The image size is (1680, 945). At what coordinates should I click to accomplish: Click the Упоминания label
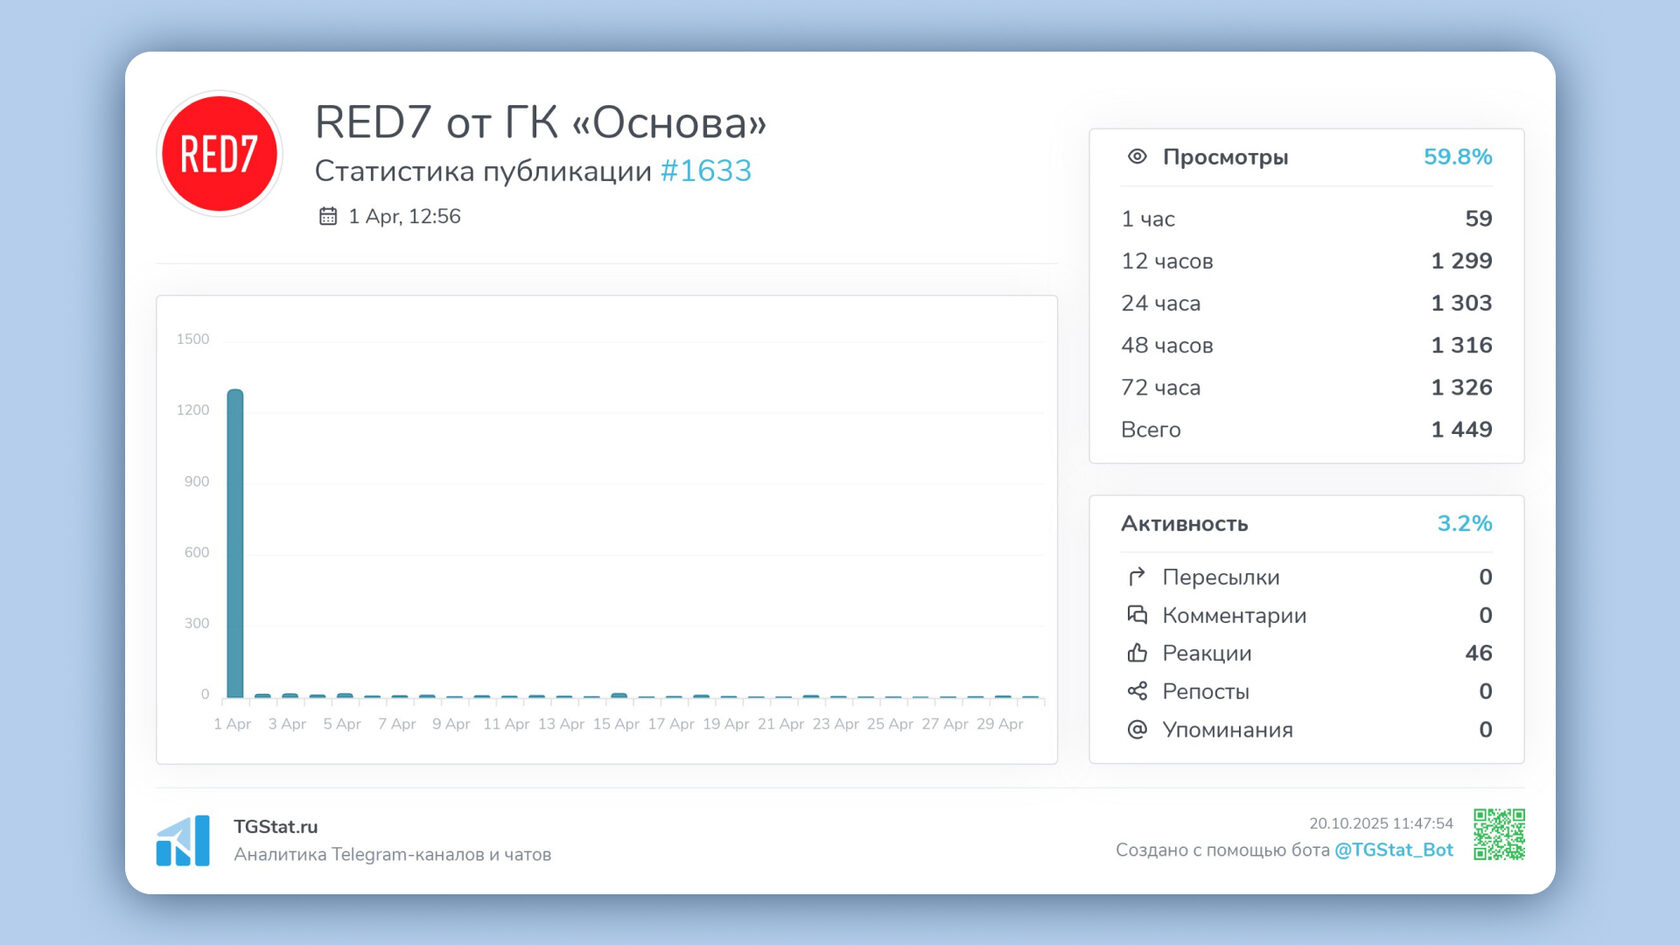(x=1228, y=730)
